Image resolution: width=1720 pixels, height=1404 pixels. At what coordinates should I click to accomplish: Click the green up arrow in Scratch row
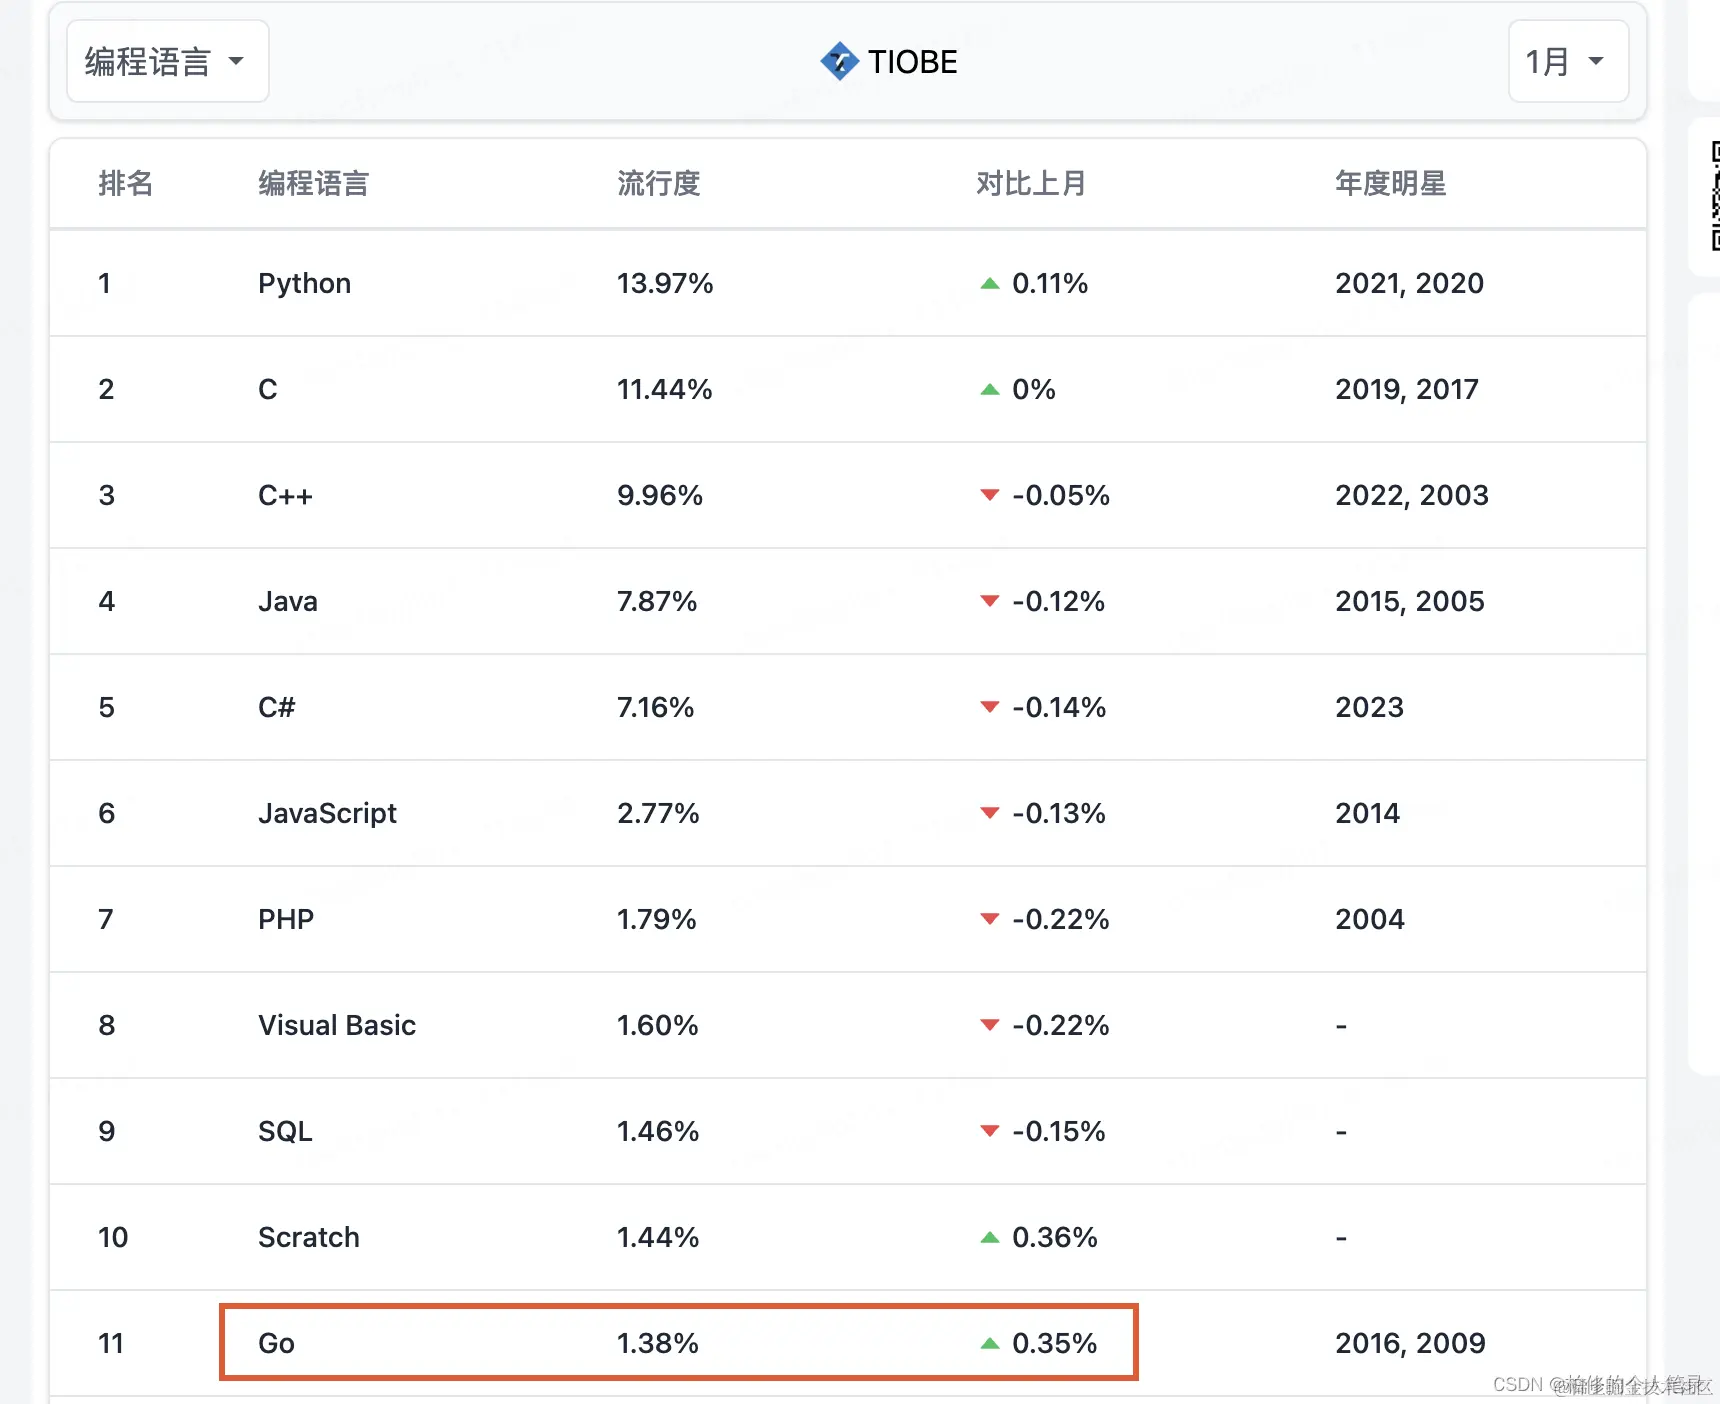(x=990, y=1238)
